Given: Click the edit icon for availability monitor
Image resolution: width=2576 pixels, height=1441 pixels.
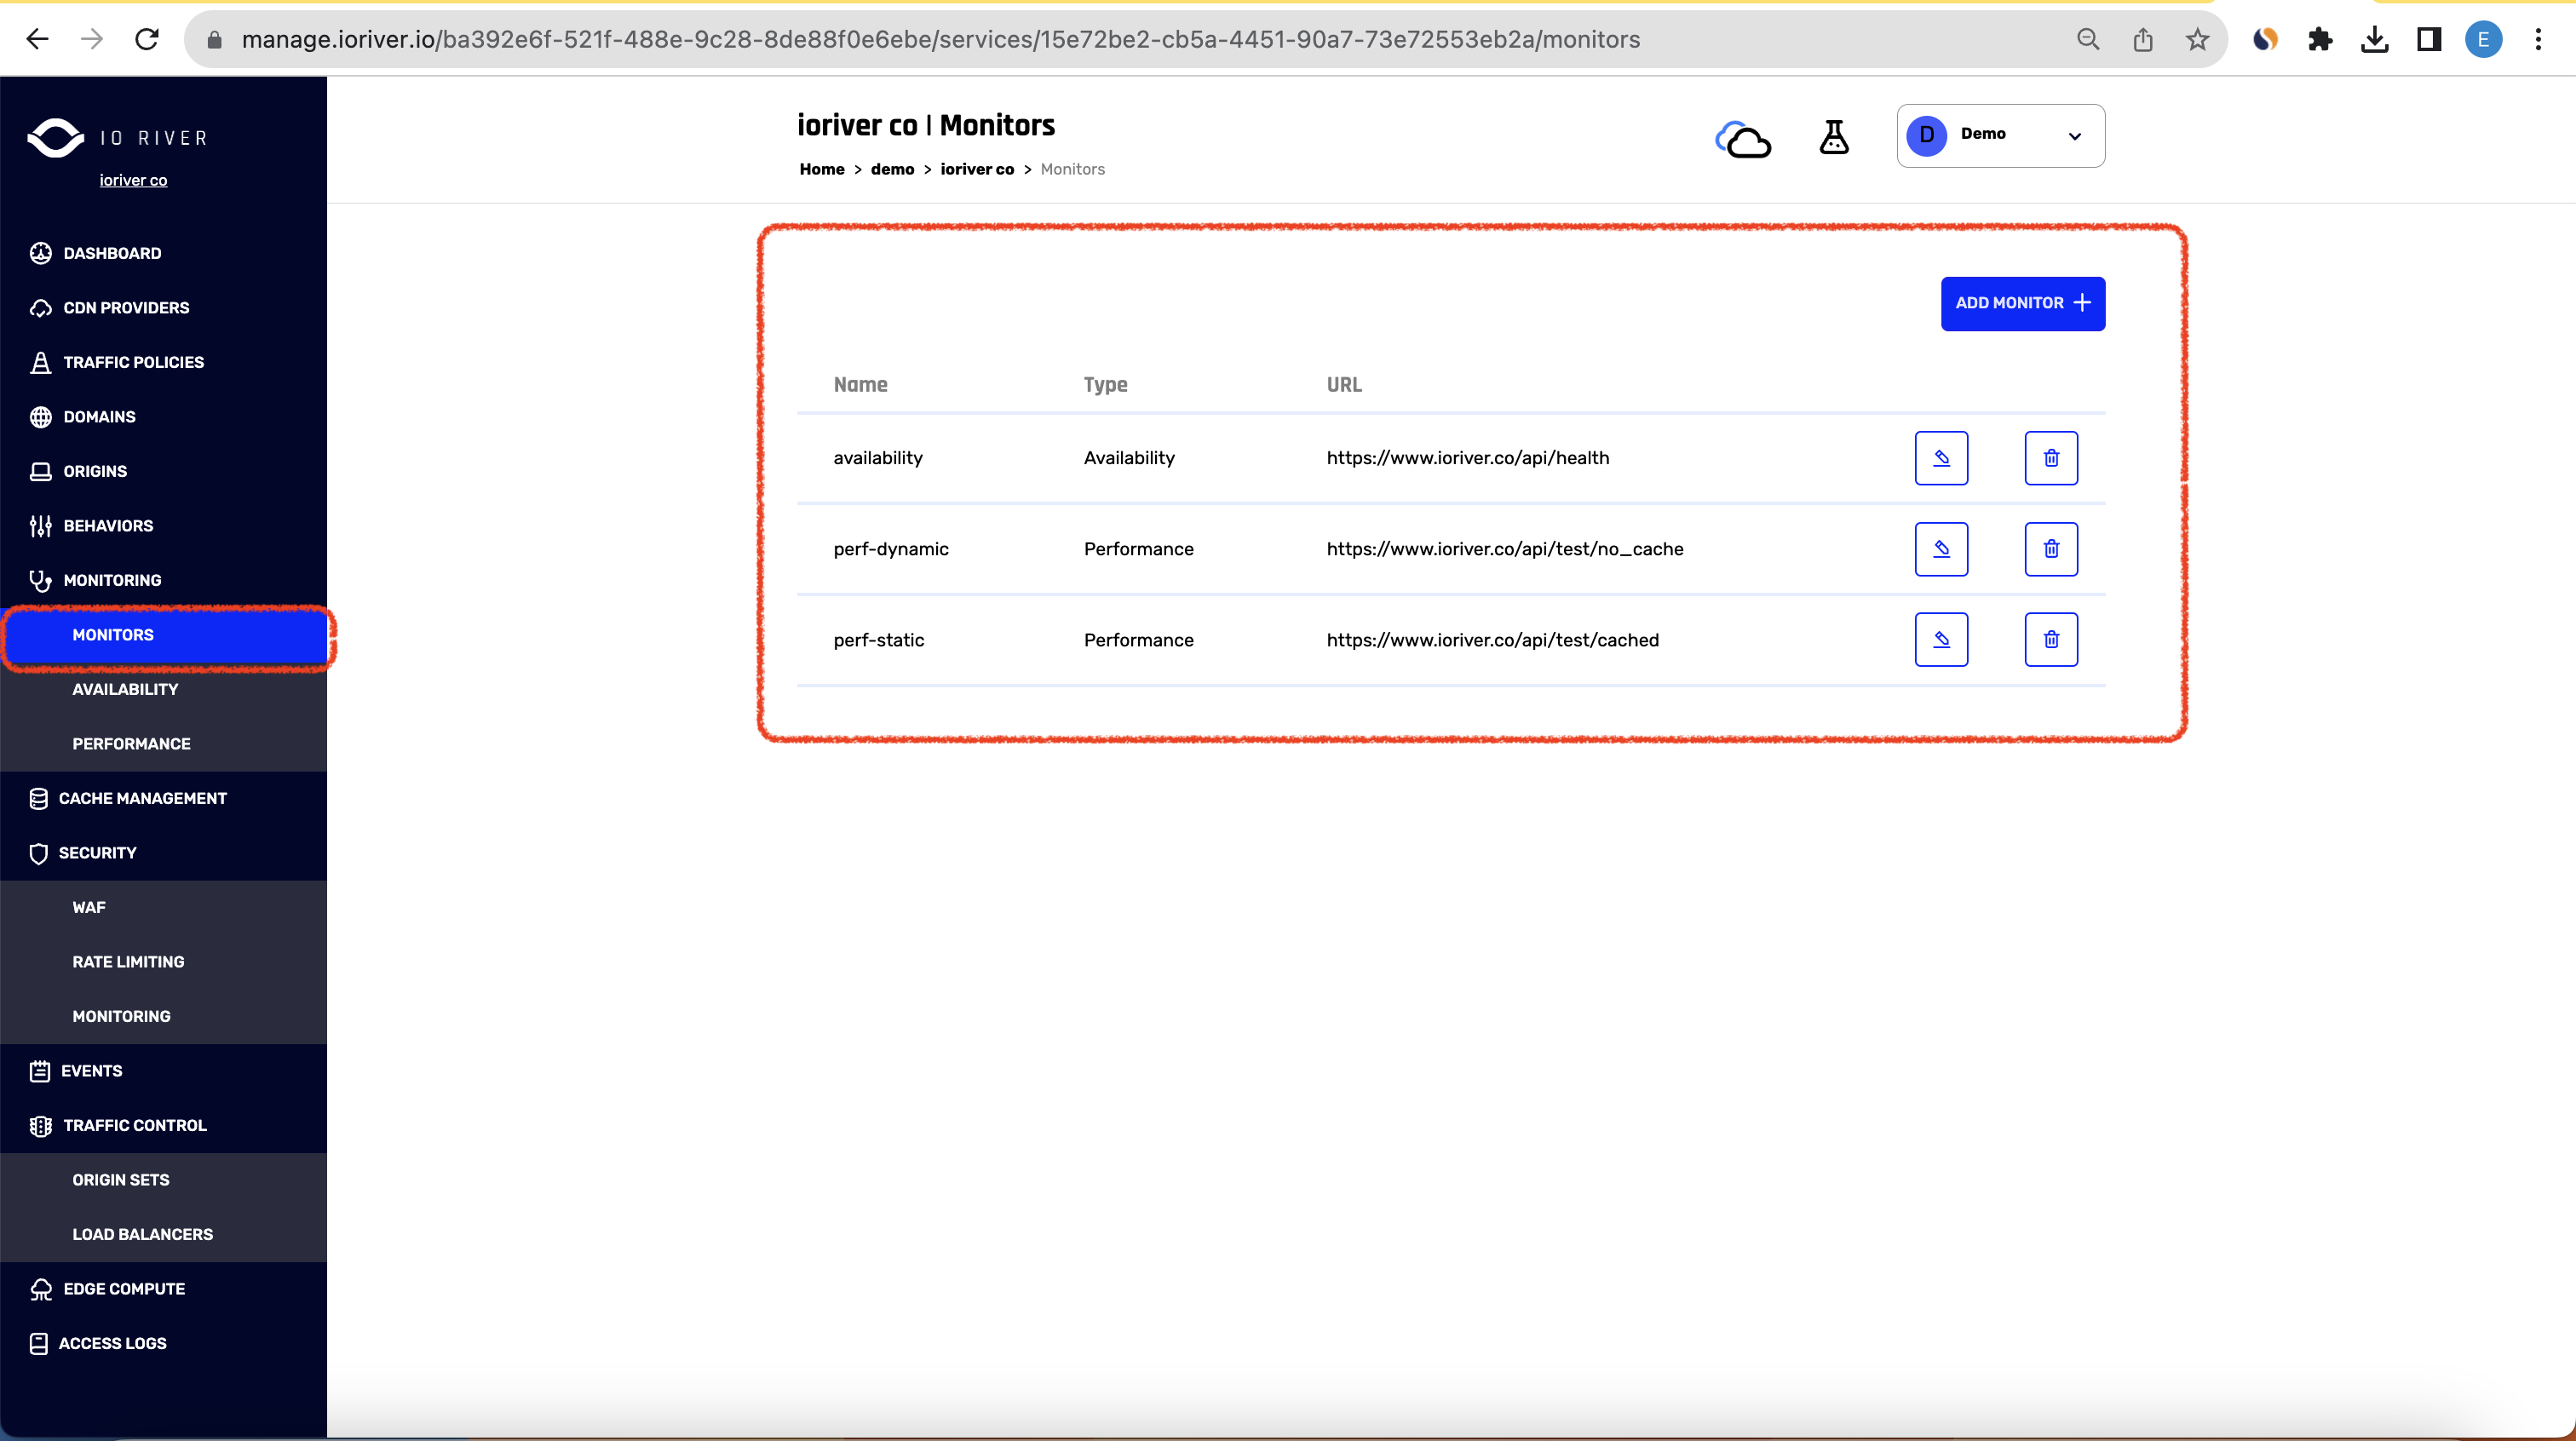Looking at the screenshot, I should pos(1941,458).
